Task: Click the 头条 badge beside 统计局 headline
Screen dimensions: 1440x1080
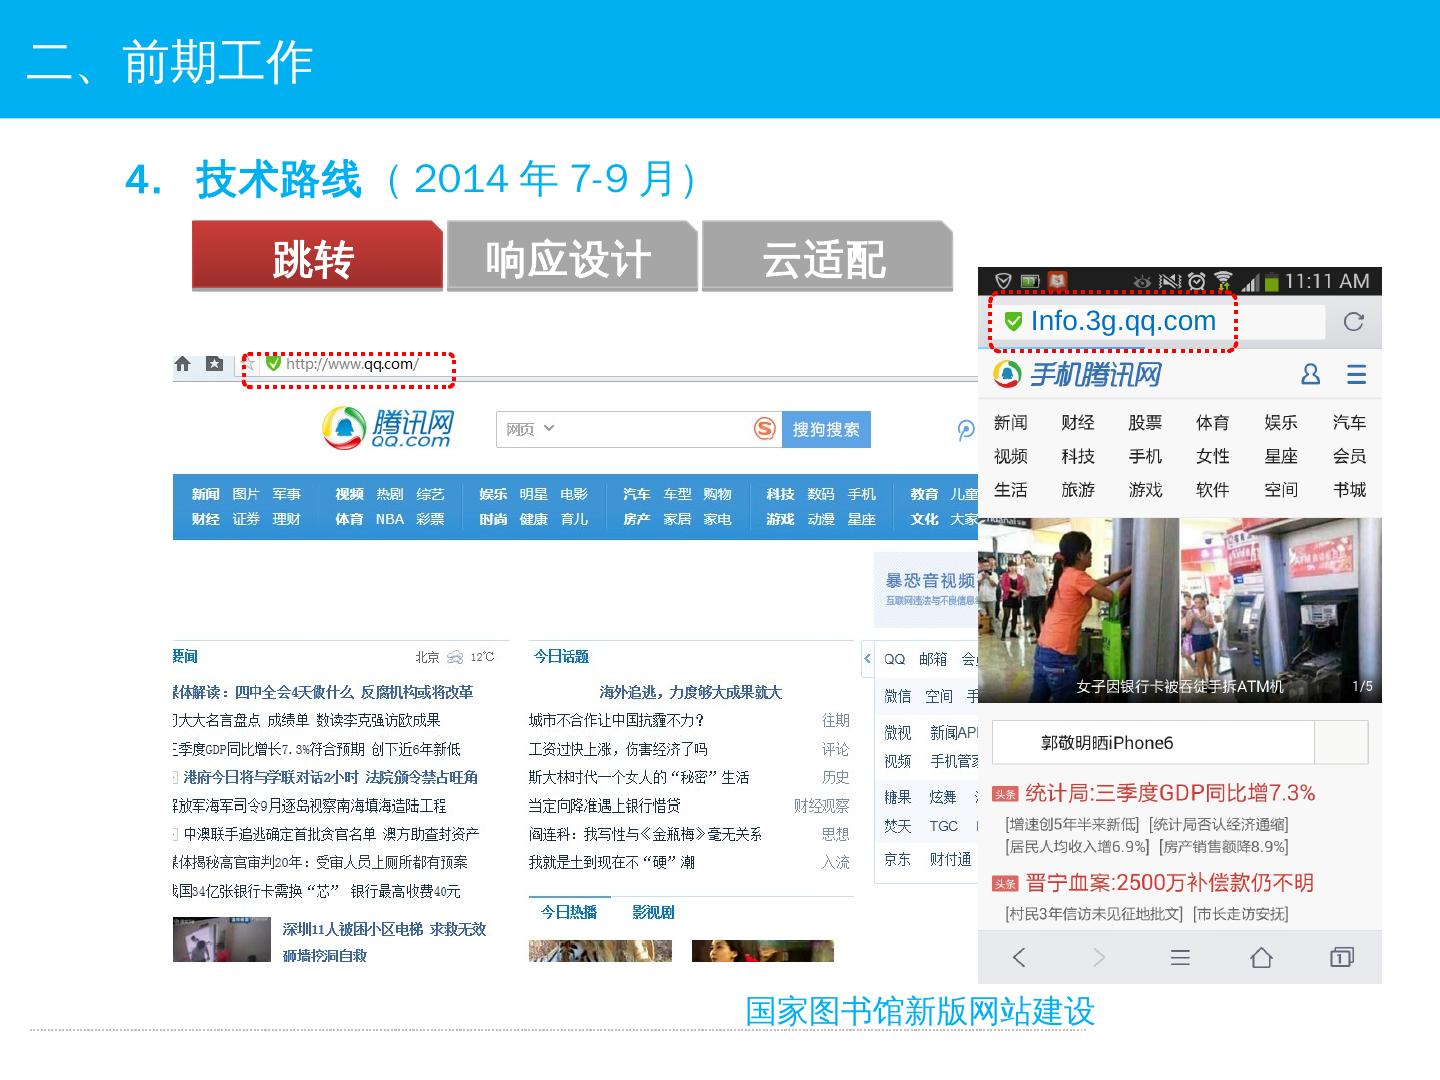Action: (1005, 794)
